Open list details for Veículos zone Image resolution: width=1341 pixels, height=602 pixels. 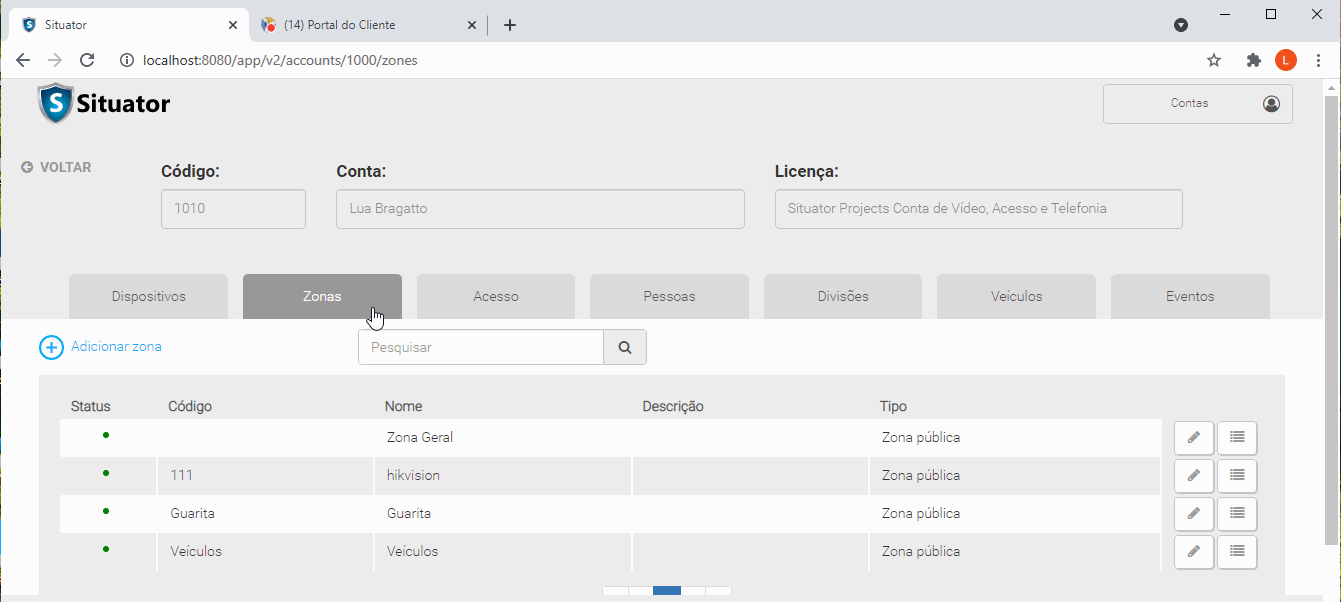(x=1237, y=552)
